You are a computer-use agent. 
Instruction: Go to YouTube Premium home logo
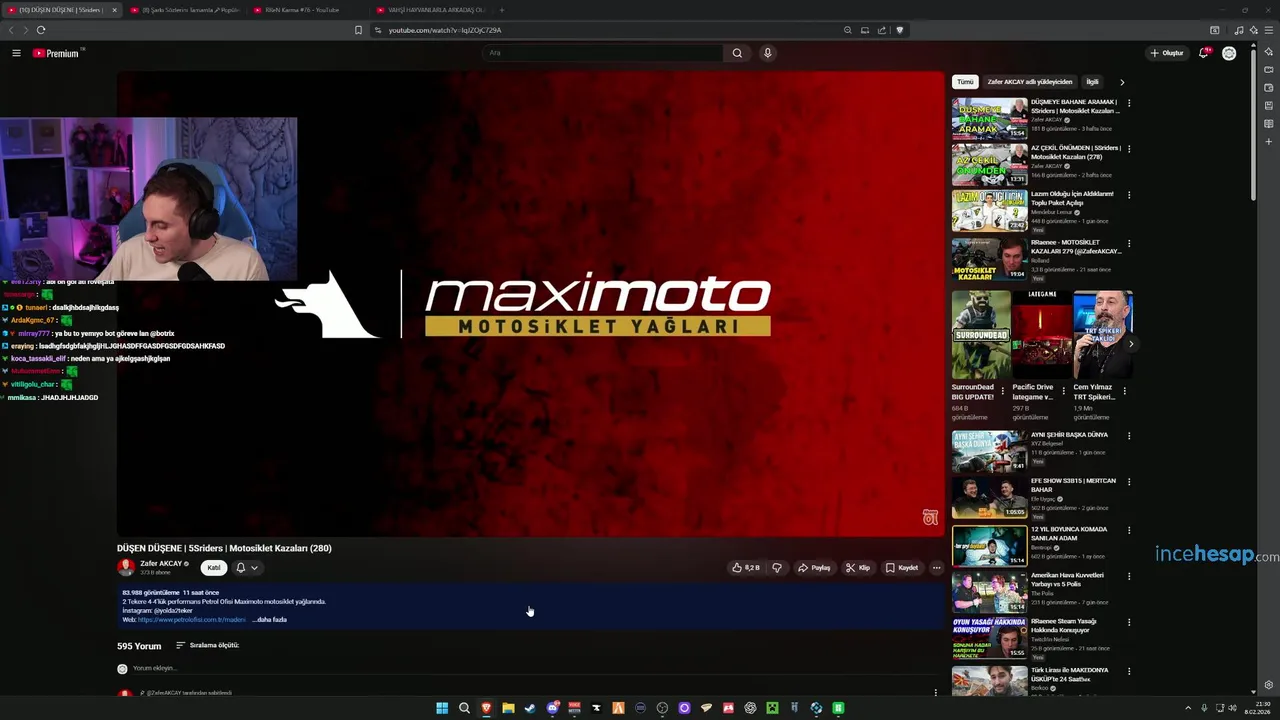point(56,53)
